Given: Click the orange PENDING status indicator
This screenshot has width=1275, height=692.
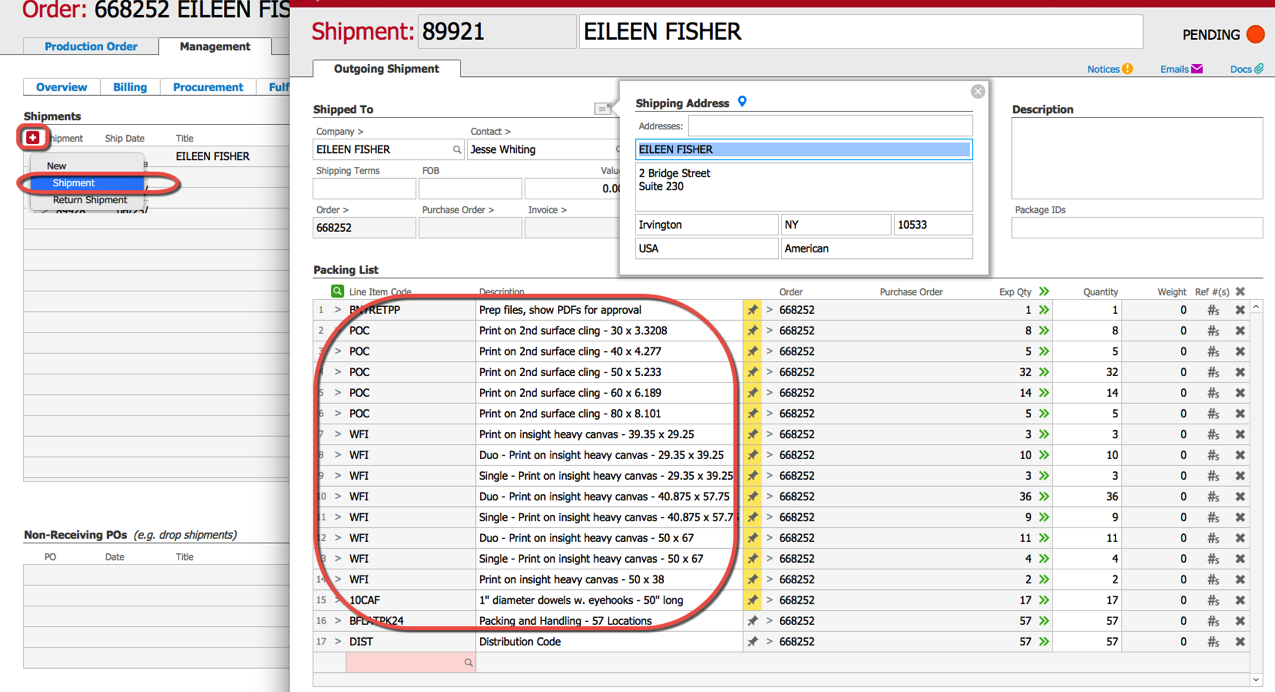Looking at the screenshot, I should click(1255, 34).
